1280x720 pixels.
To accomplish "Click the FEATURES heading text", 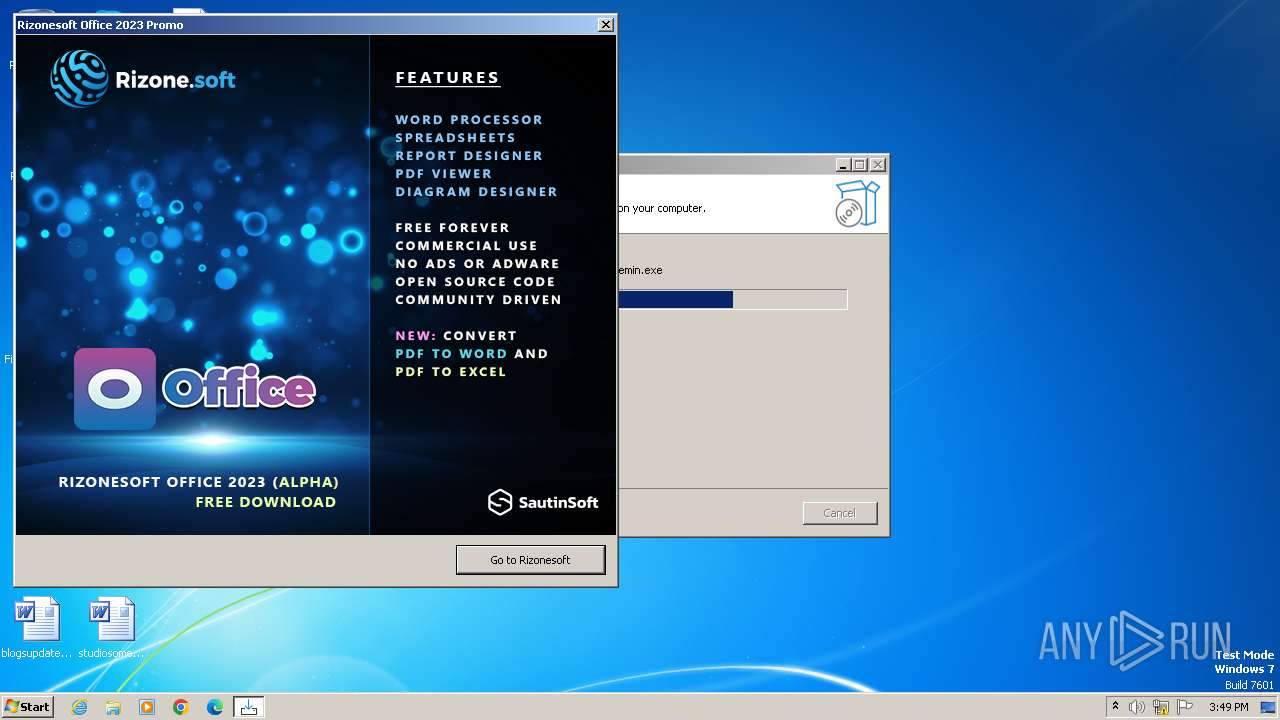I will 447,77.
